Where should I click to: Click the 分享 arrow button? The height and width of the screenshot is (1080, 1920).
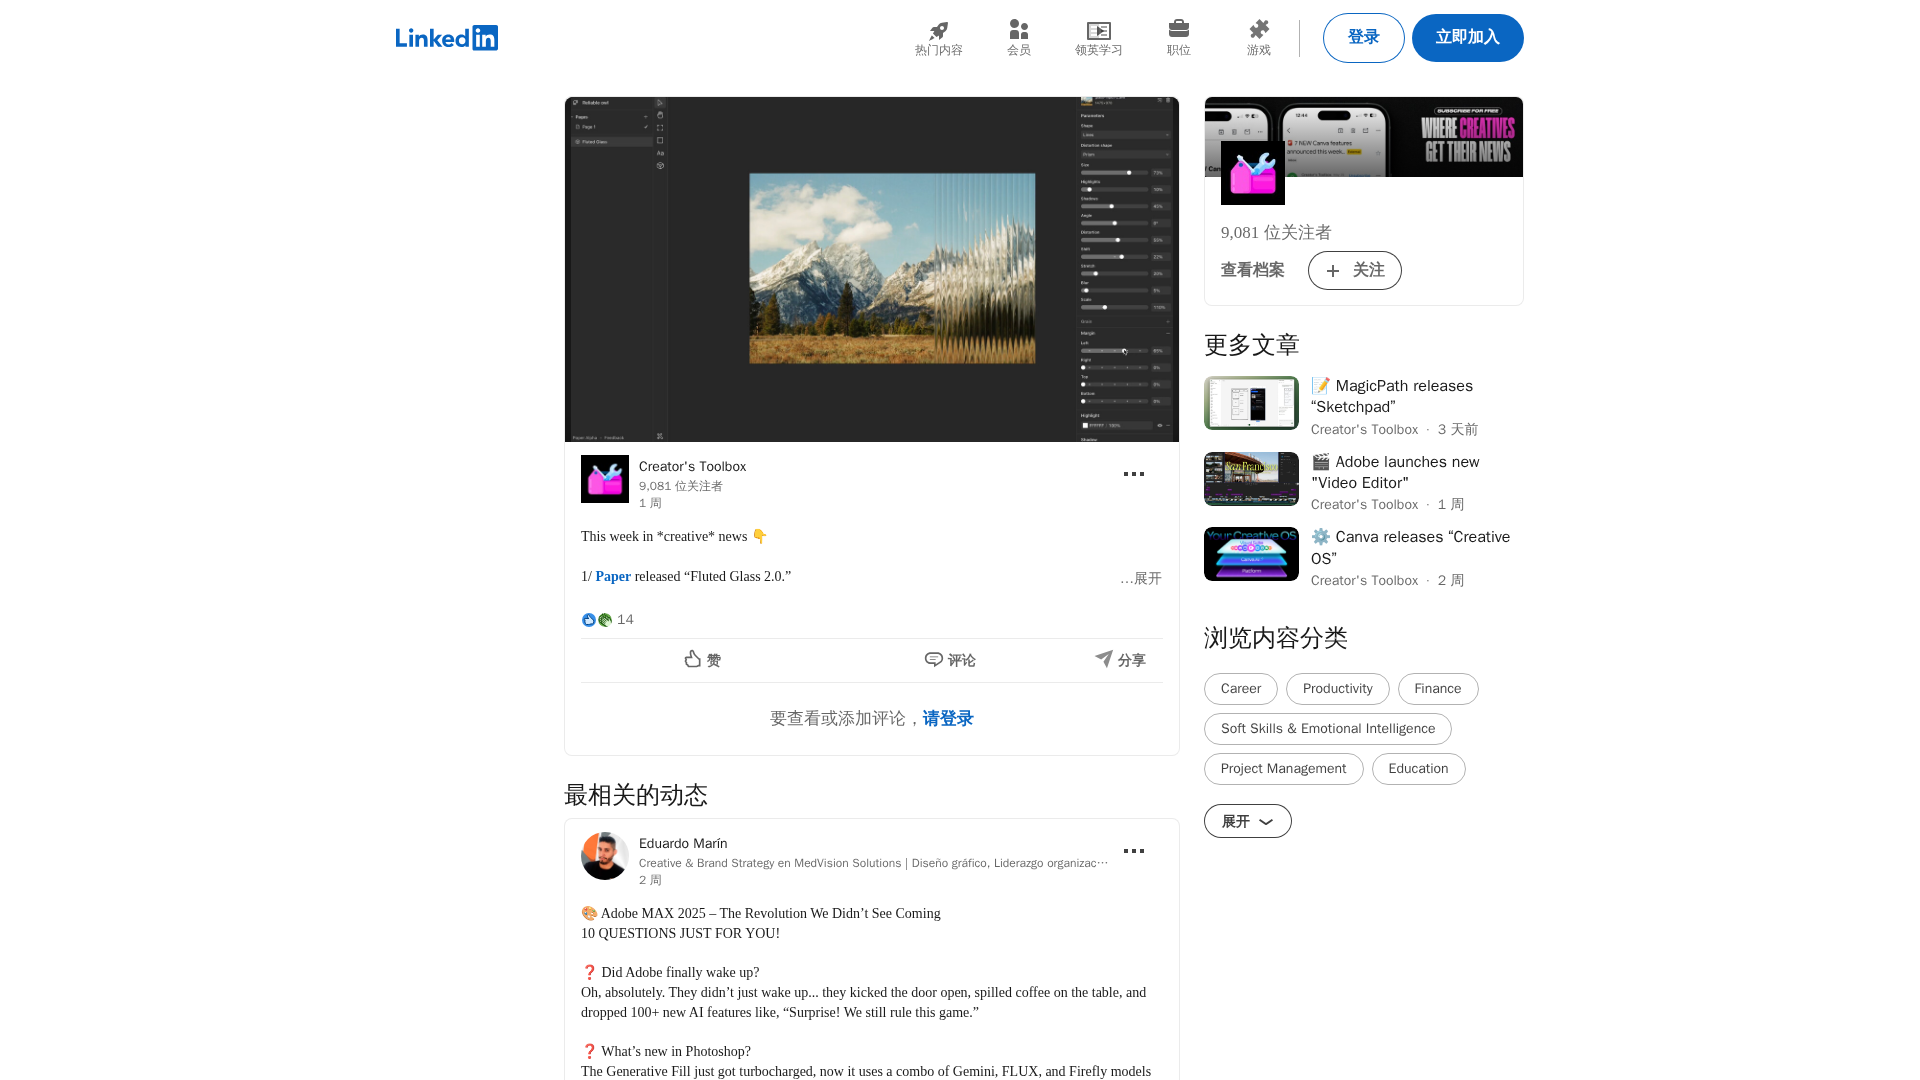click(1120, 660)
